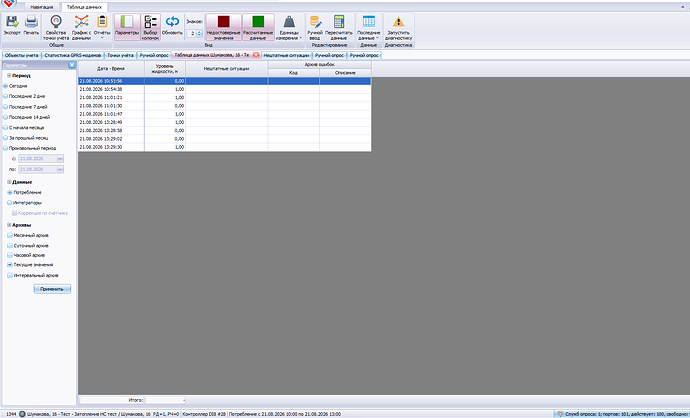Open Последние данные dropdown
This screenshot has height=418, width=690.
369,27
